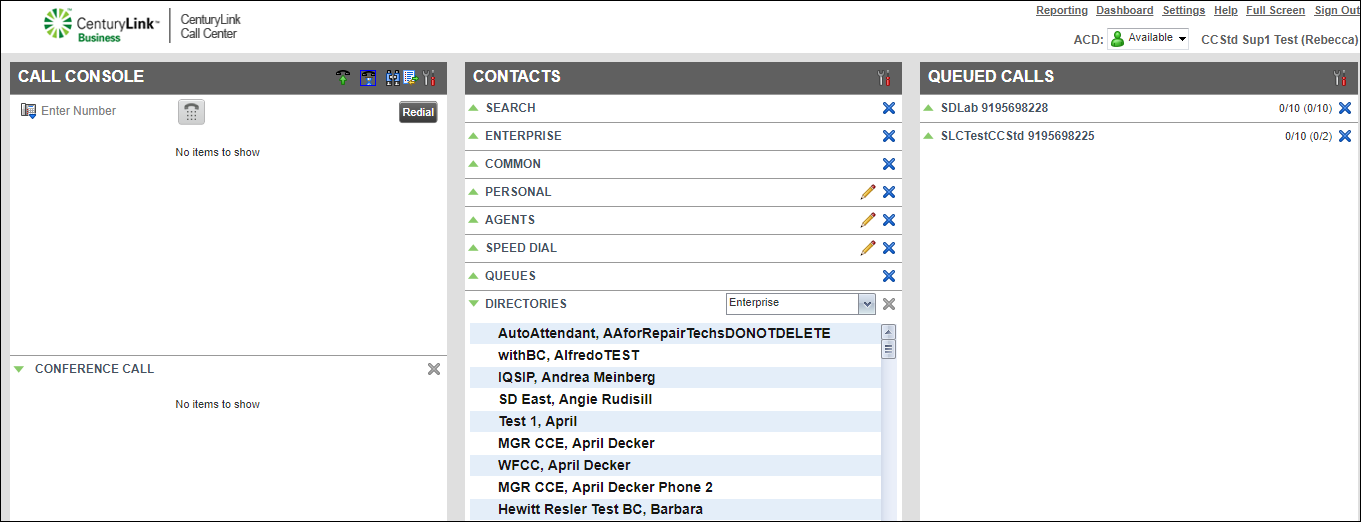This screenshot has height=522, width=1361.
Task: Close the Personal contacts panel
Action: click(889, 192)
